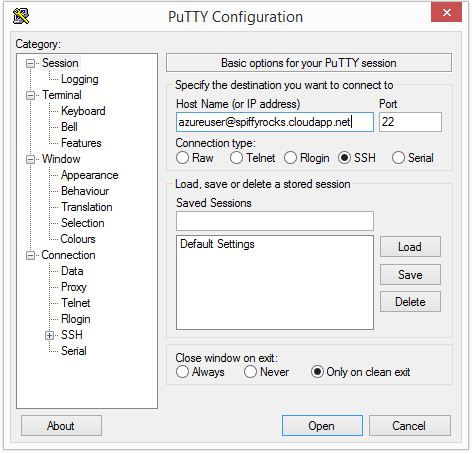Go to Appearance under Window

tap(90, 175)
